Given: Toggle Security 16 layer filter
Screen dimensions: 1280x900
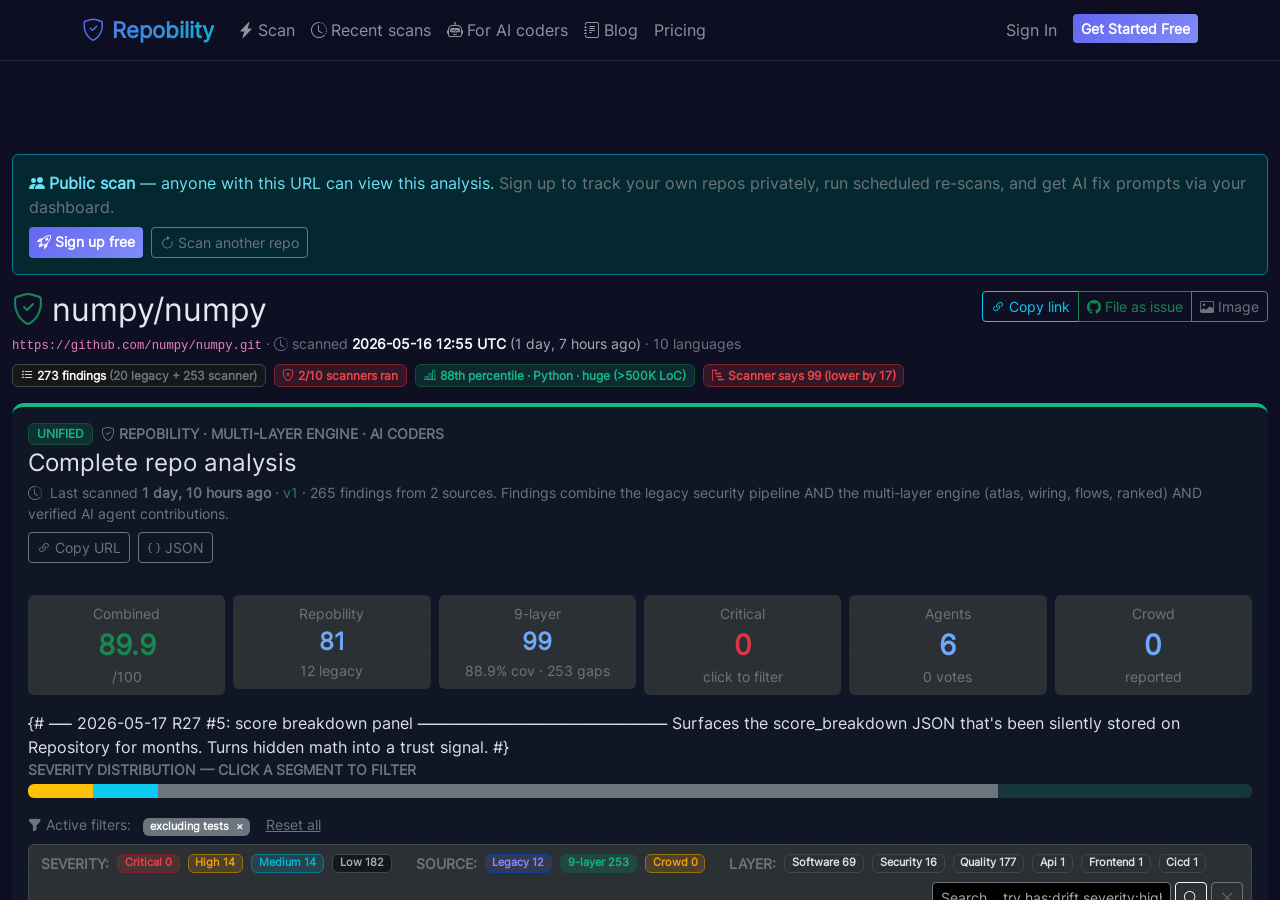Looking at the screenshot, I should click(908, 862).
